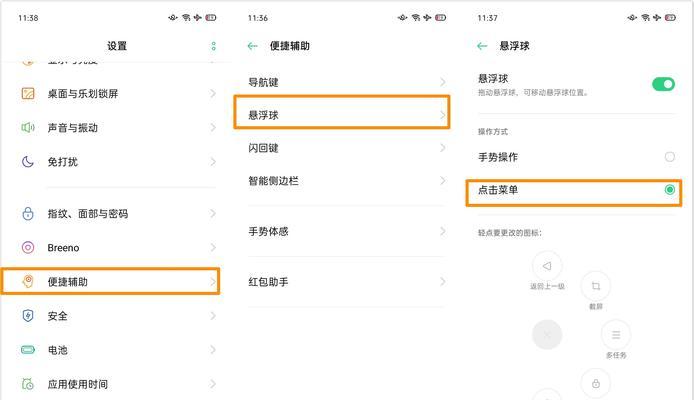Image resolution: width=694 pixels, height=400 pixels.
Task: Expand 导航键 with its chevron arrow
Action: [443, 82]
